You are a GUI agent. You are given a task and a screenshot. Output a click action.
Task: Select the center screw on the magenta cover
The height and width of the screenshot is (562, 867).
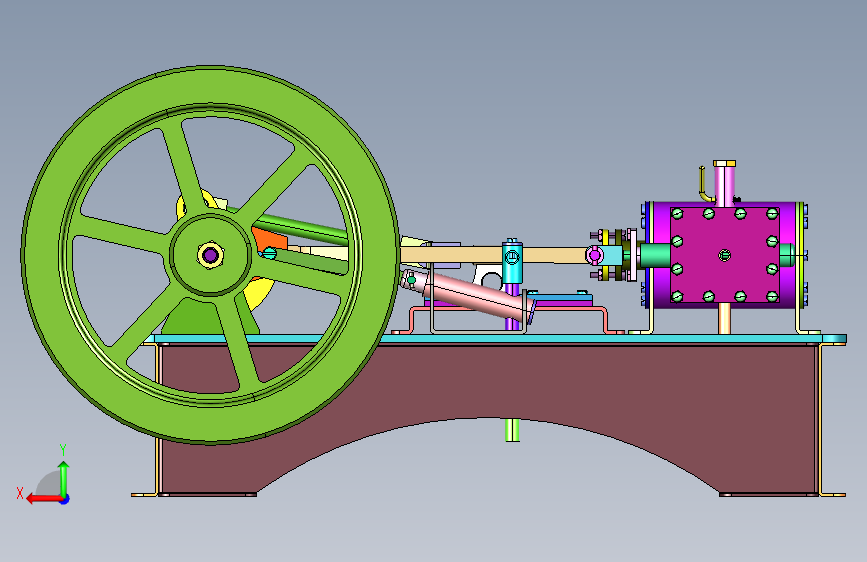coord(725,255)
